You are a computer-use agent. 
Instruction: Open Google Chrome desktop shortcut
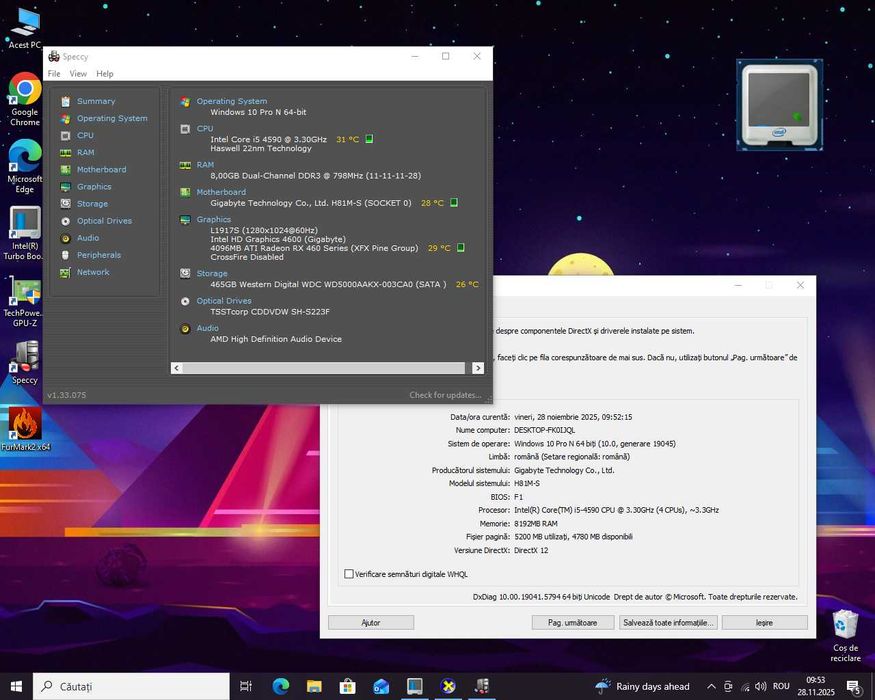tap(25, 99)
